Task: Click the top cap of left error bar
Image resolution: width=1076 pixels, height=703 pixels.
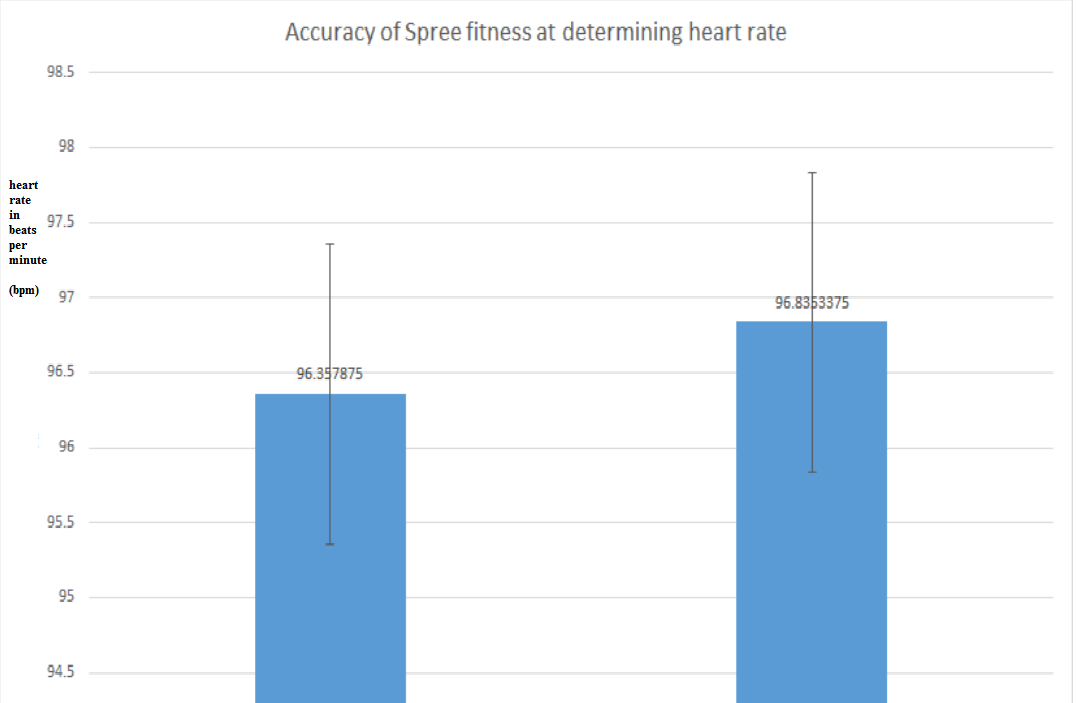Action: (330, 244)
